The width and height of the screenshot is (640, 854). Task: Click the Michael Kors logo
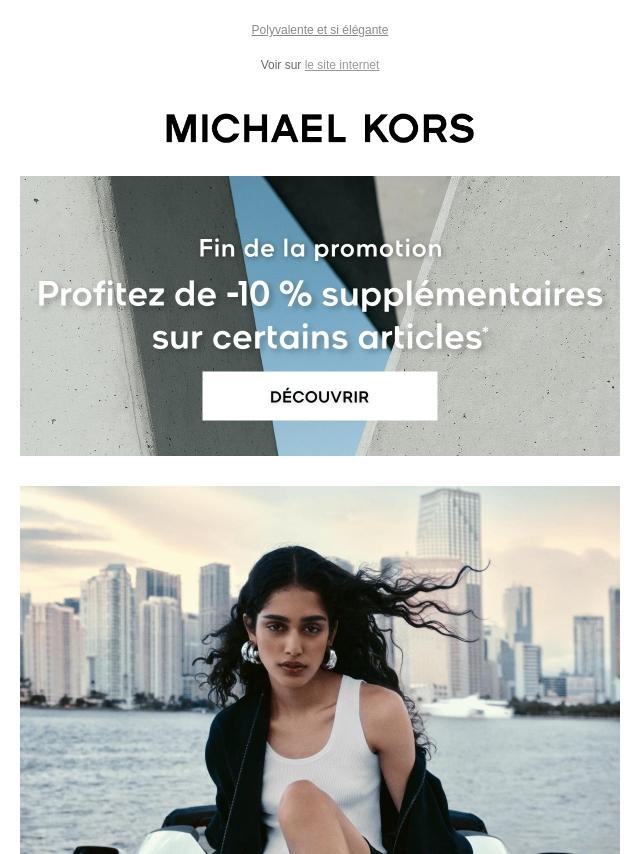[320, 129]
